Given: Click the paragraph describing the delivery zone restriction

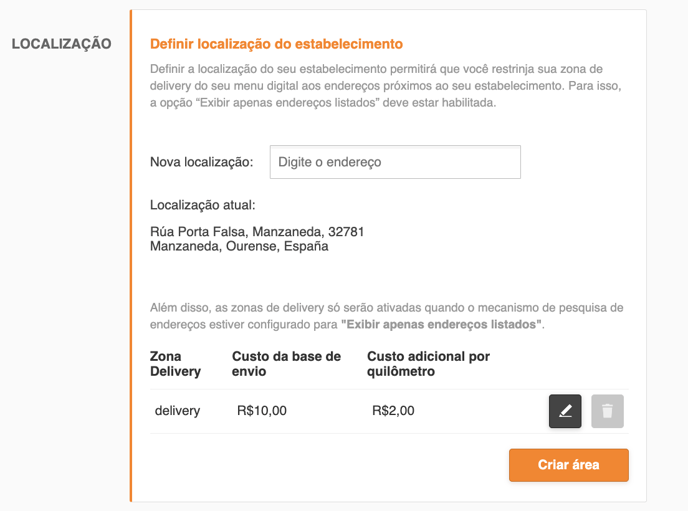Looking at the screenshot, I should coord(386,86).
